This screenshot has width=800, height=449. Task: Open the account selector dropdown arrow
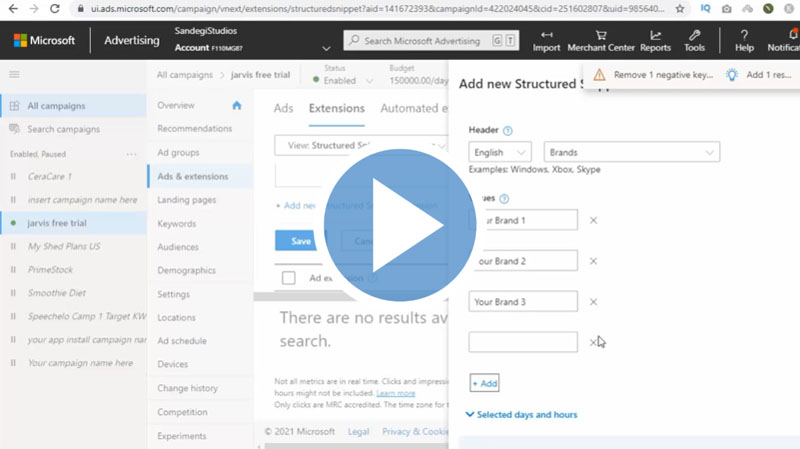[327, 48]
